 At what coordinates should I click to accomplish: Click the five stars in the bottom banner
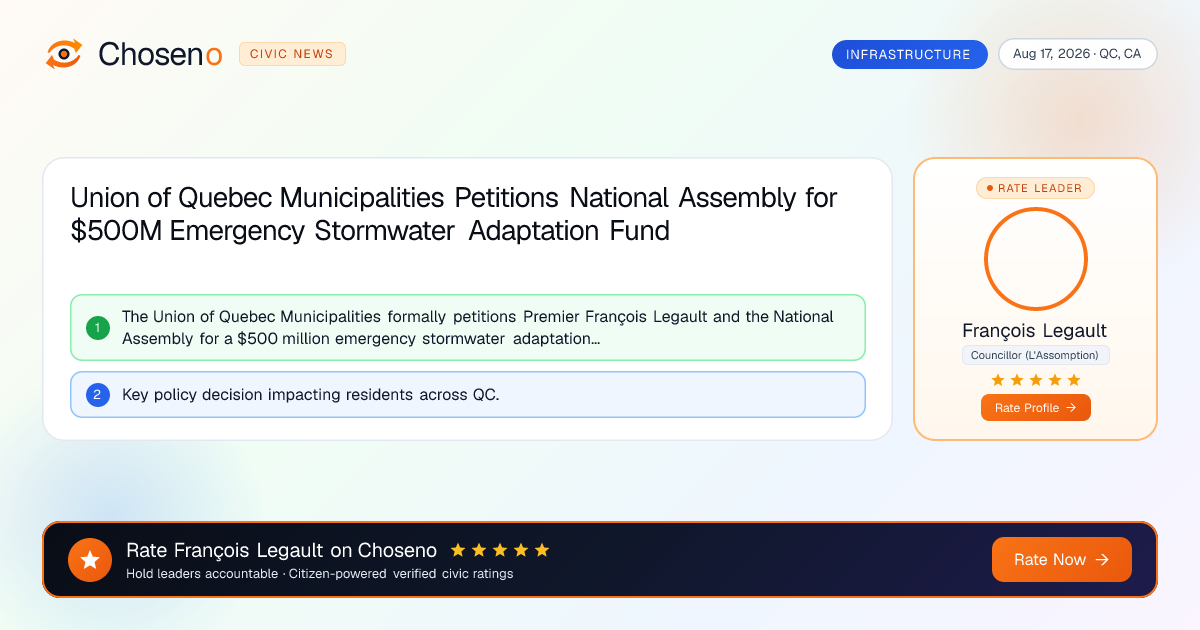(x=500, y=550)
